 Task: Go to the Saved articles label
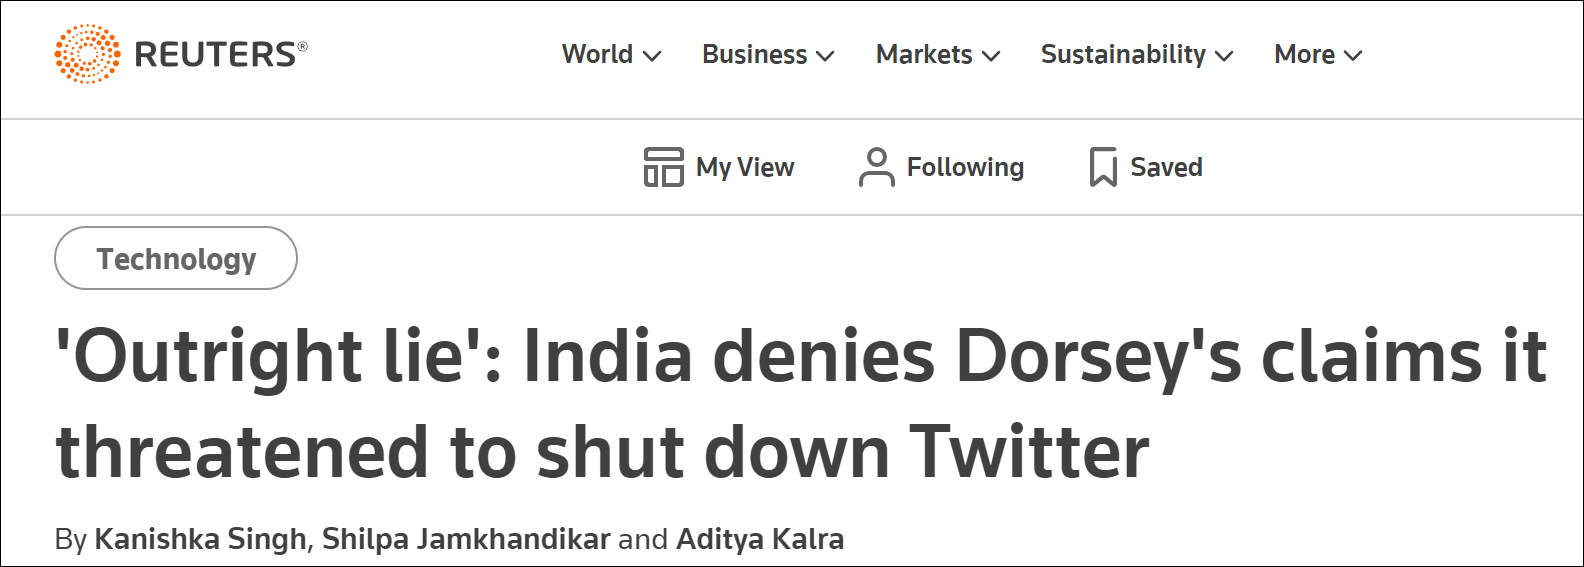click(1166, 167)
